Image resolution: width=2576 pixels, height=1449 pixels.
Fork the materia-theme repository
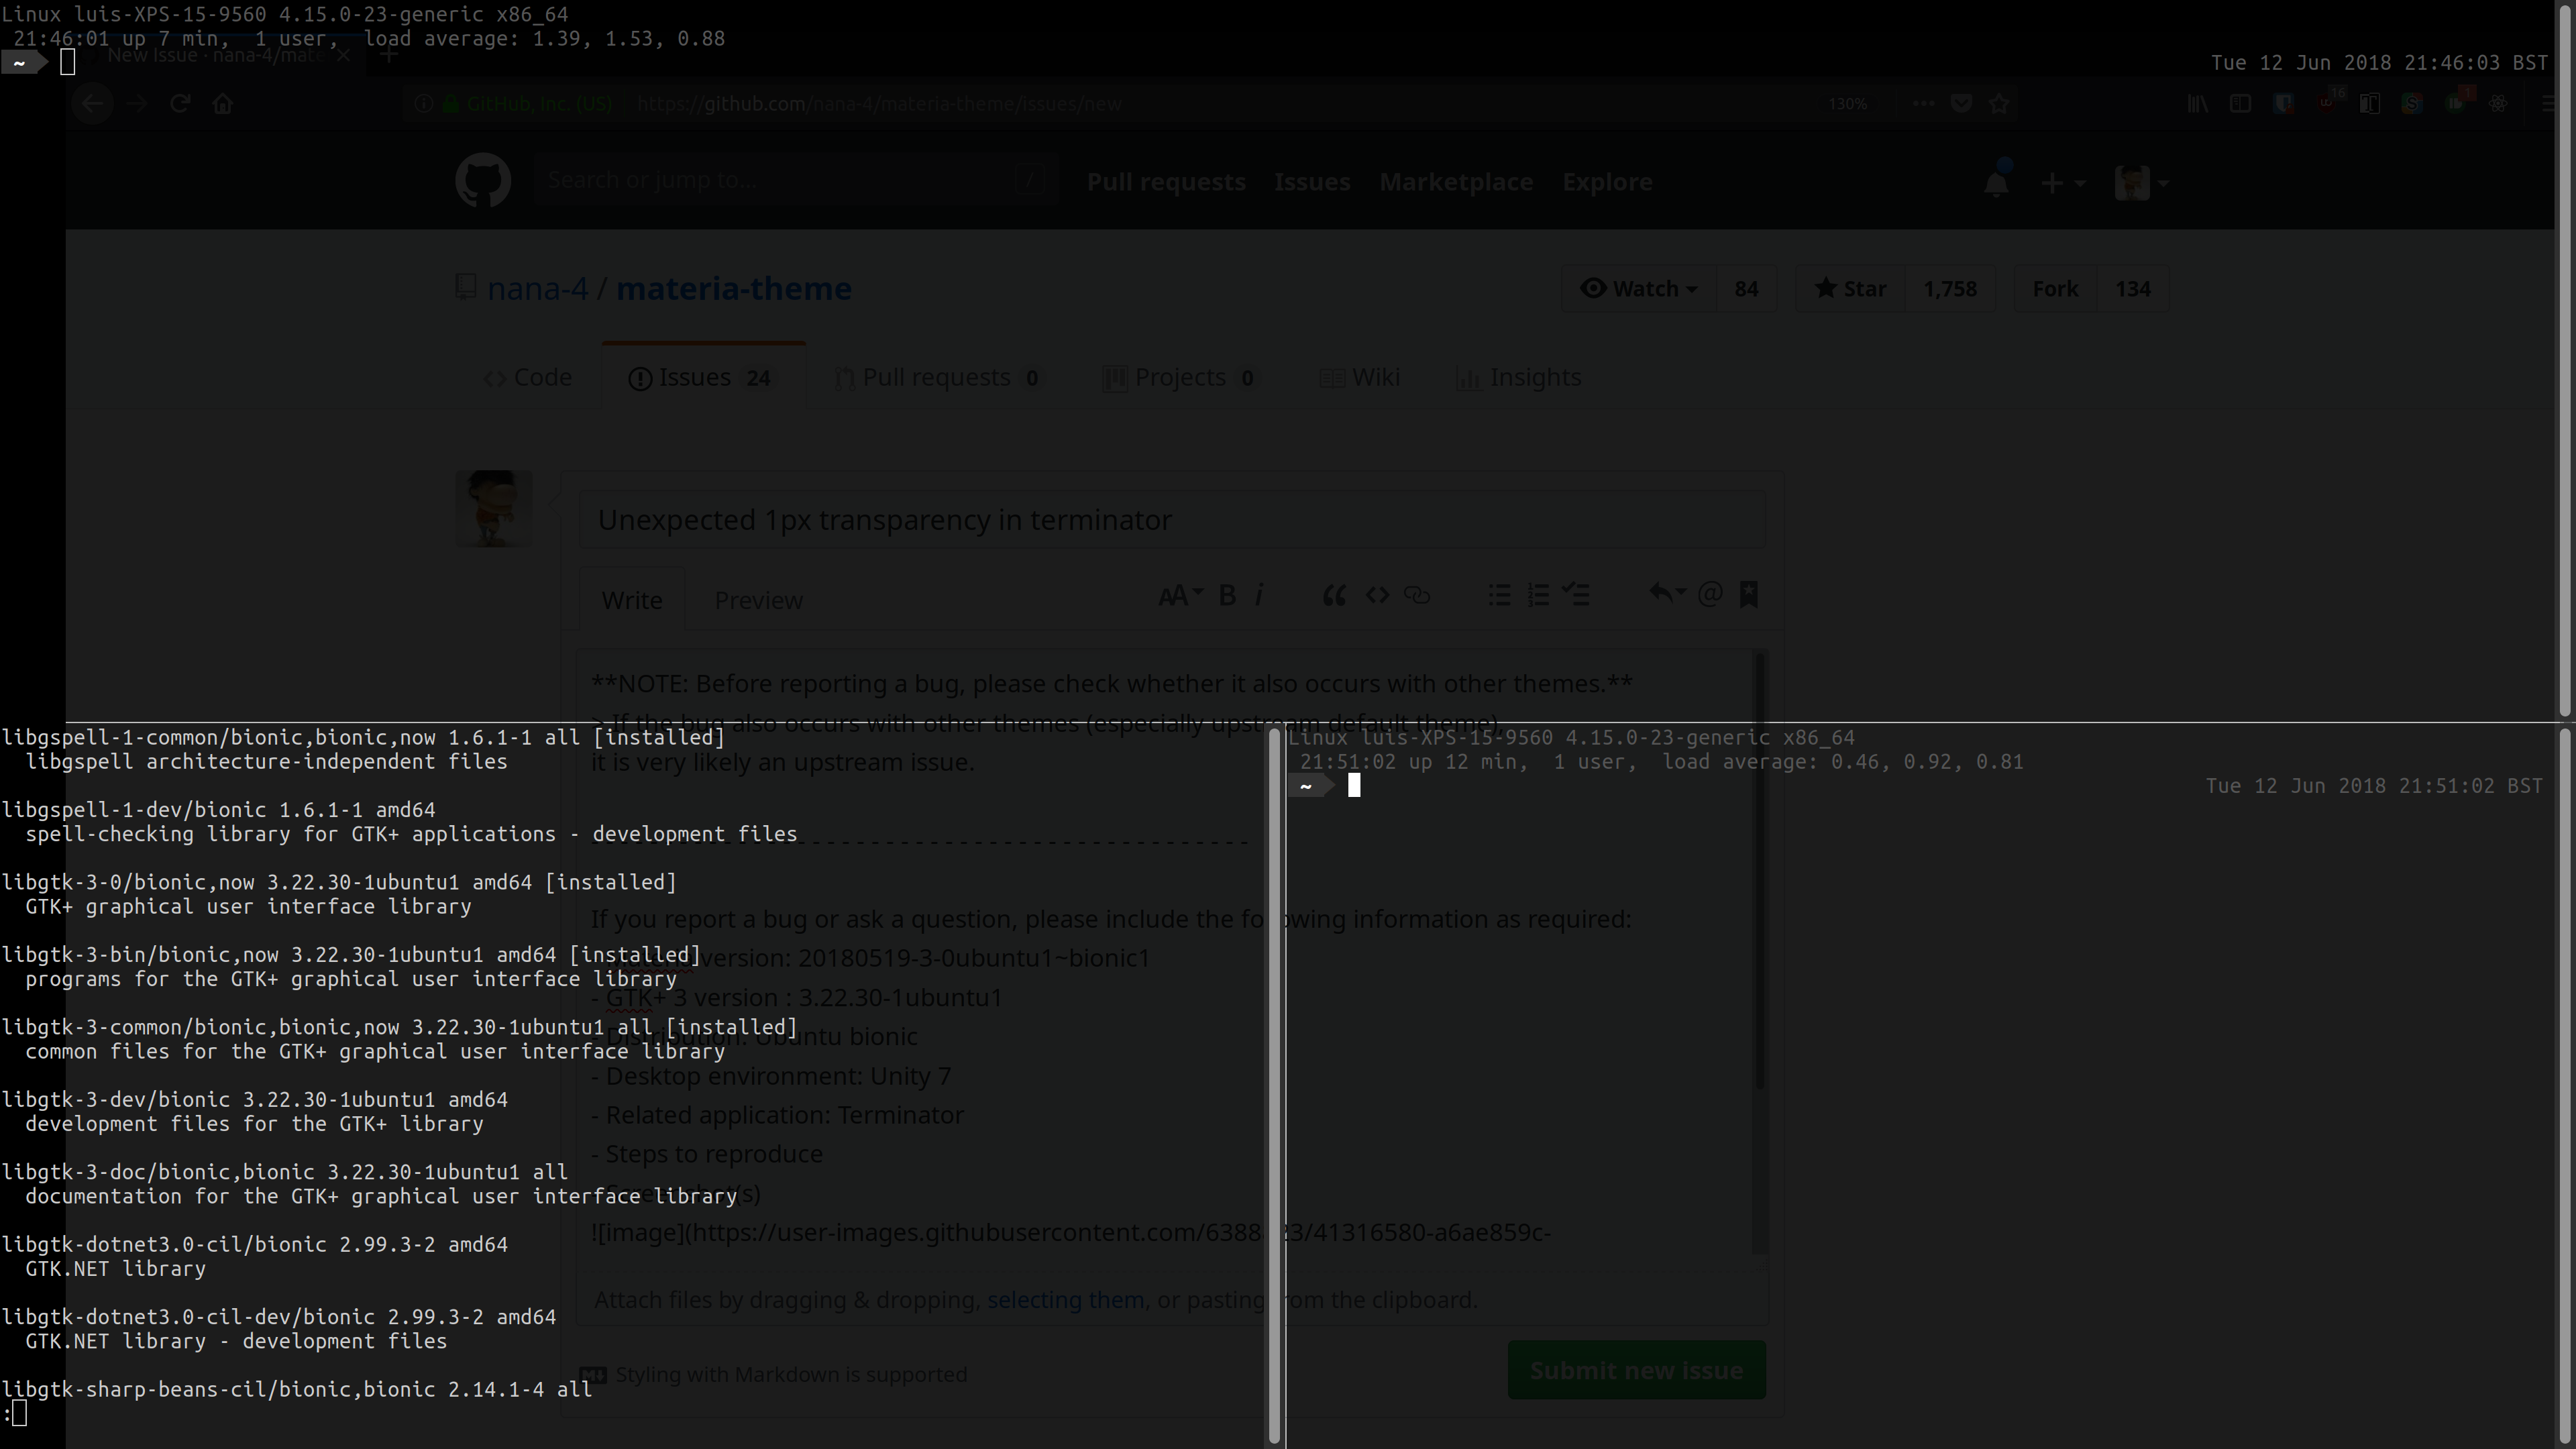[x=2054, y=289]
